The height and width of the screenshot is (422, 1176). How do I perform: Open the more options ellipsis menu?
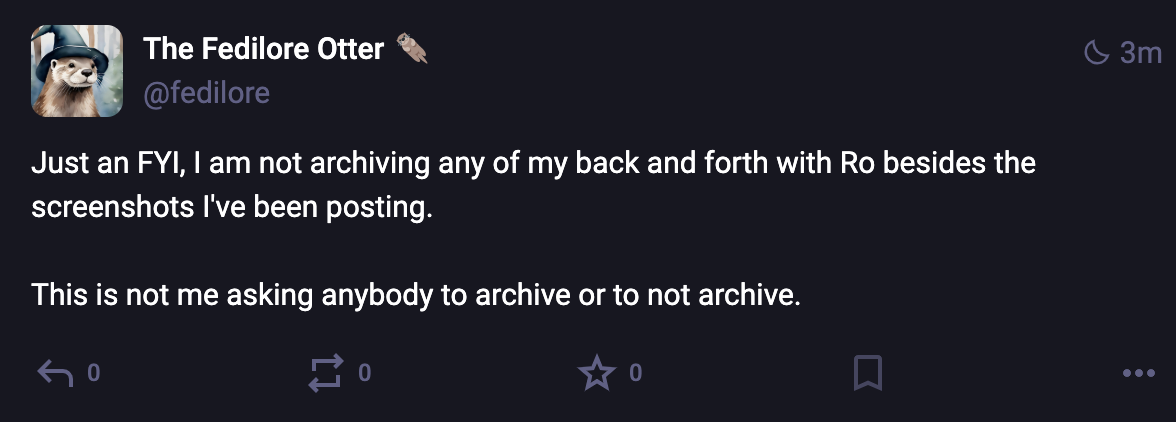click(1138, 374)
